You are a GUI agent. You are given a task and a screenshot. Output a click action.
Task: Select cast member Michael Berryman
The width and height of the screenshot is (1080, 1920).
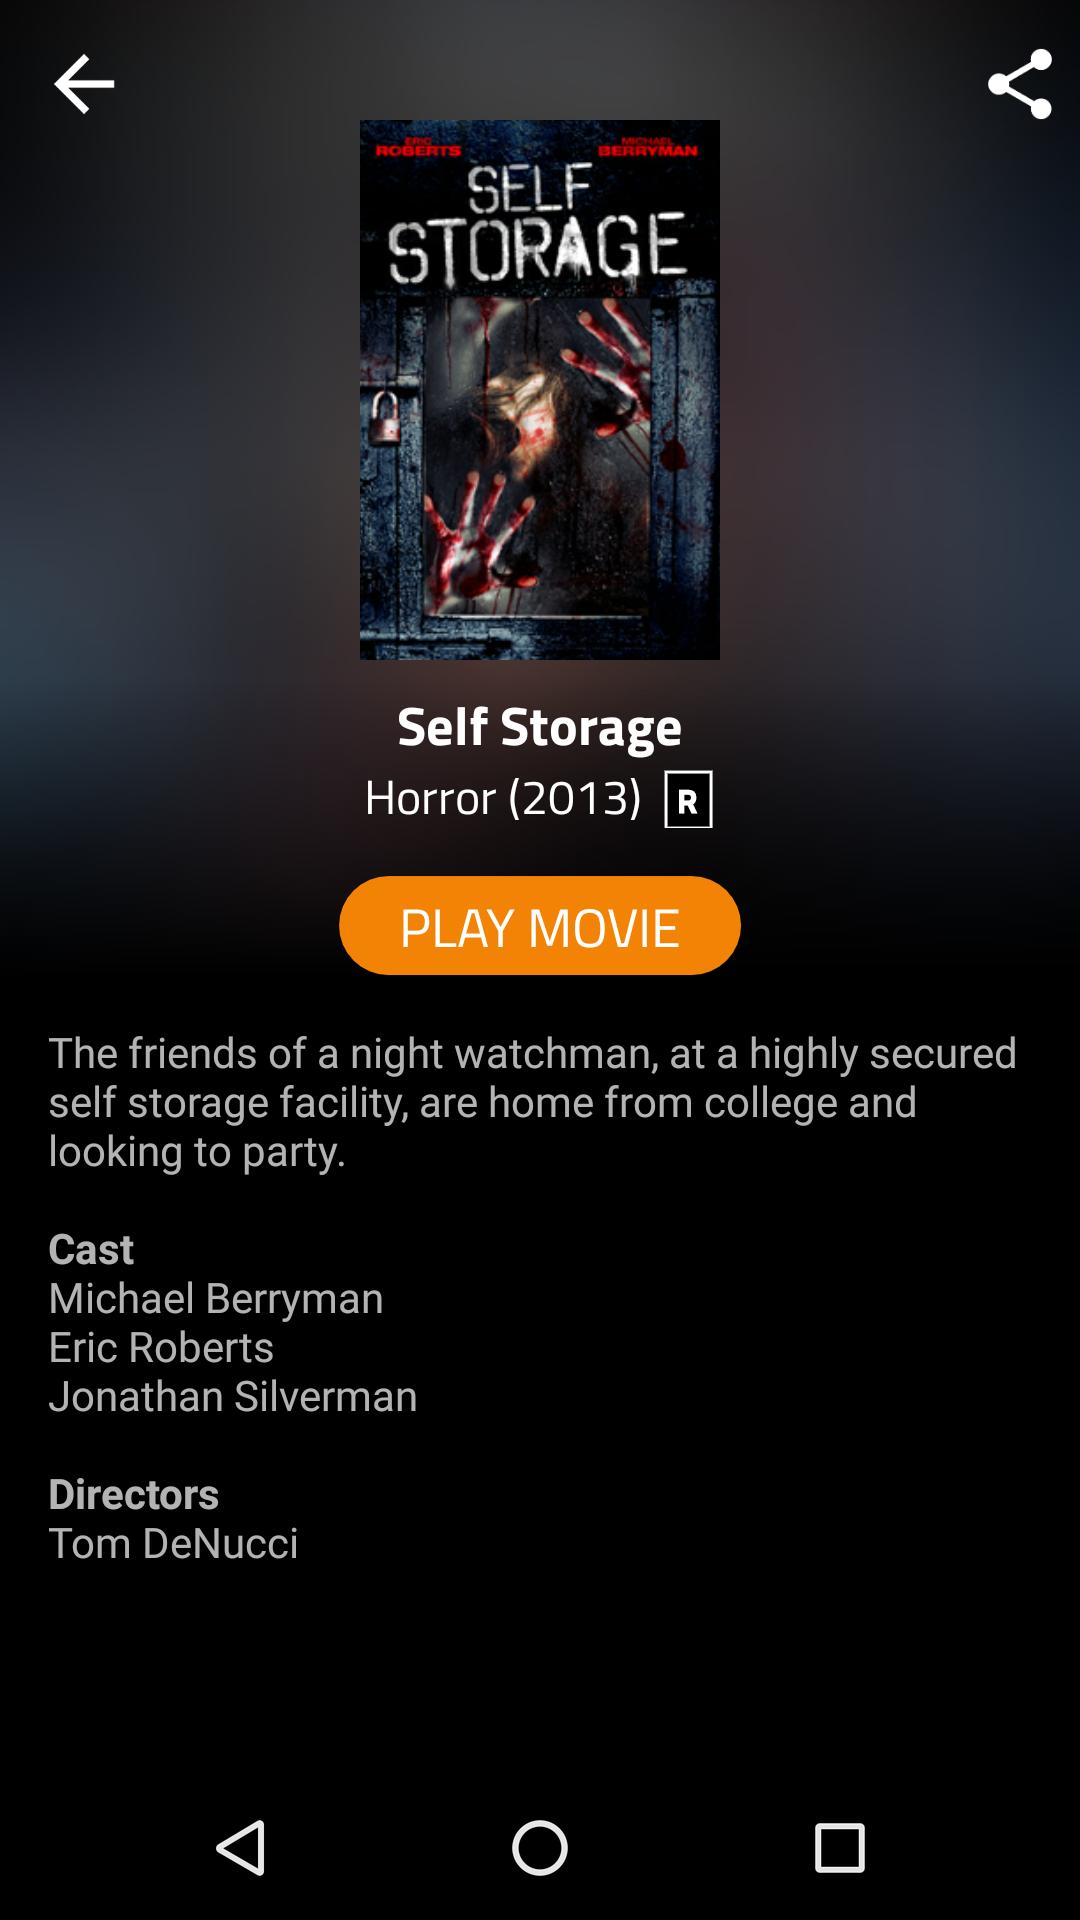(x=216, y=1298)
